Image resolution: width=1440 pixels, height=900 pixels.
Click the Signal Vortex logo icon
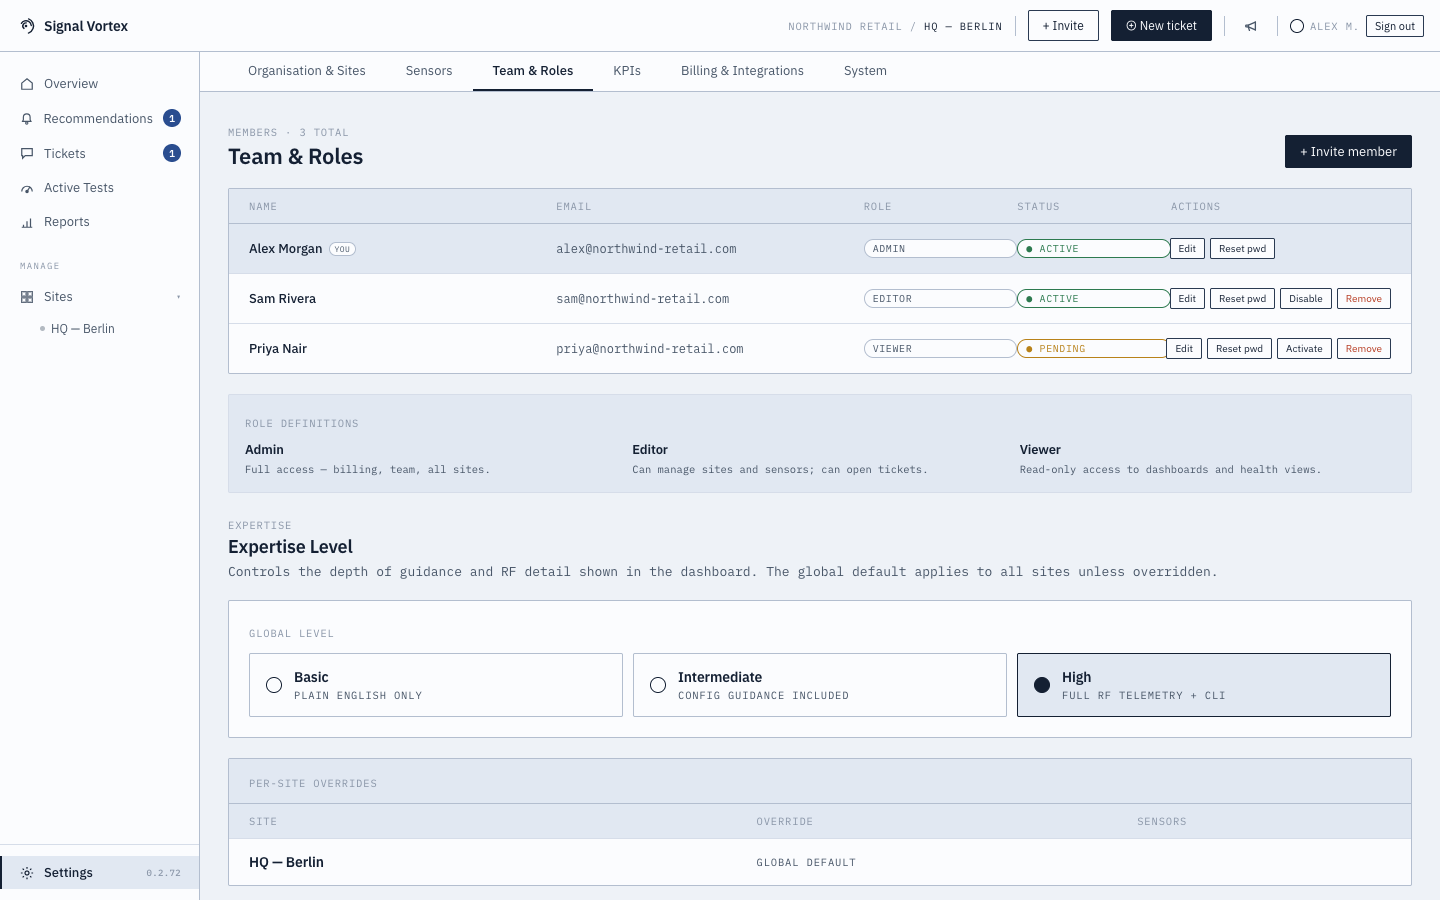coord(28,26)
